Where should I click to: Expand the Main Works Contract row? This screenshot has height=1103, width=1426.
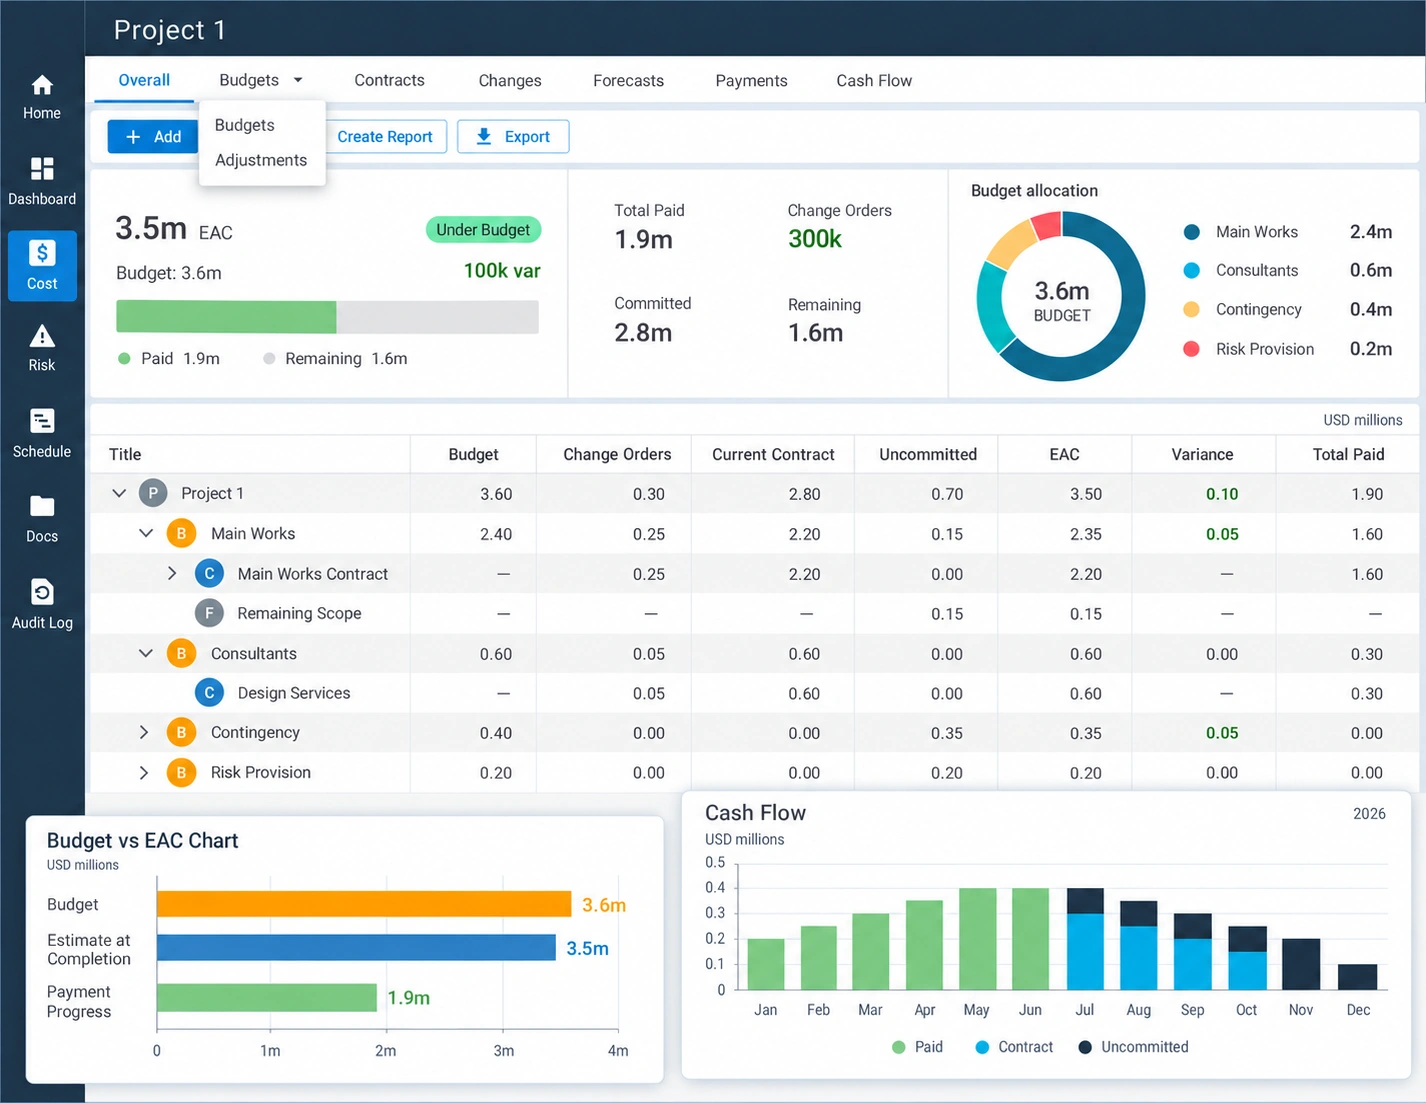tap(172, 573)
